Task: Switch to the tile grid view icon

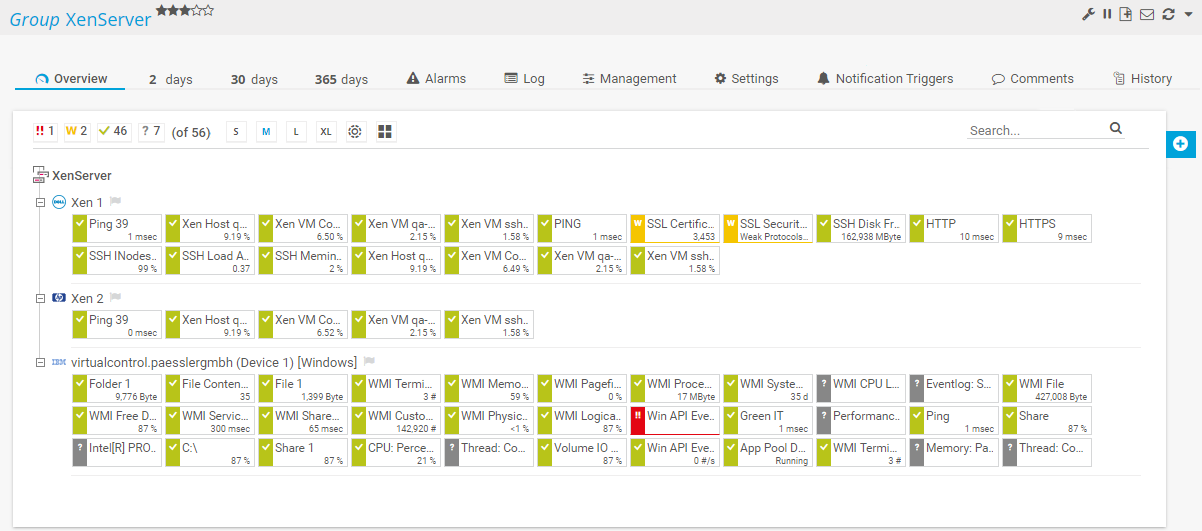Action: tap(386, 132)
